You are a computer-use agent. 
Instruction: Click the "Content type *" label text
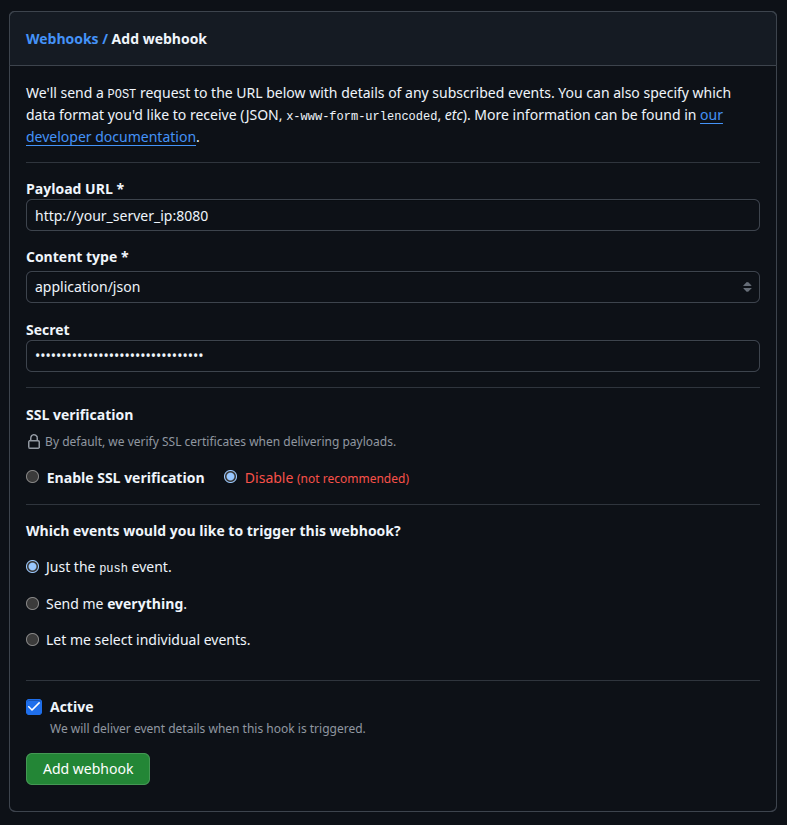tap(77, 257)
